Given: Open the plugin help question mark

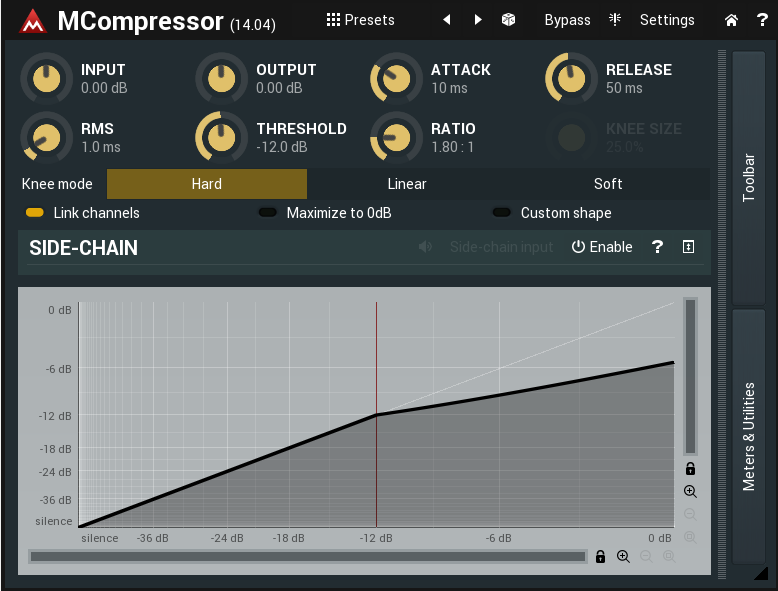Looking at the screenshot, I should tap(762, 20).
